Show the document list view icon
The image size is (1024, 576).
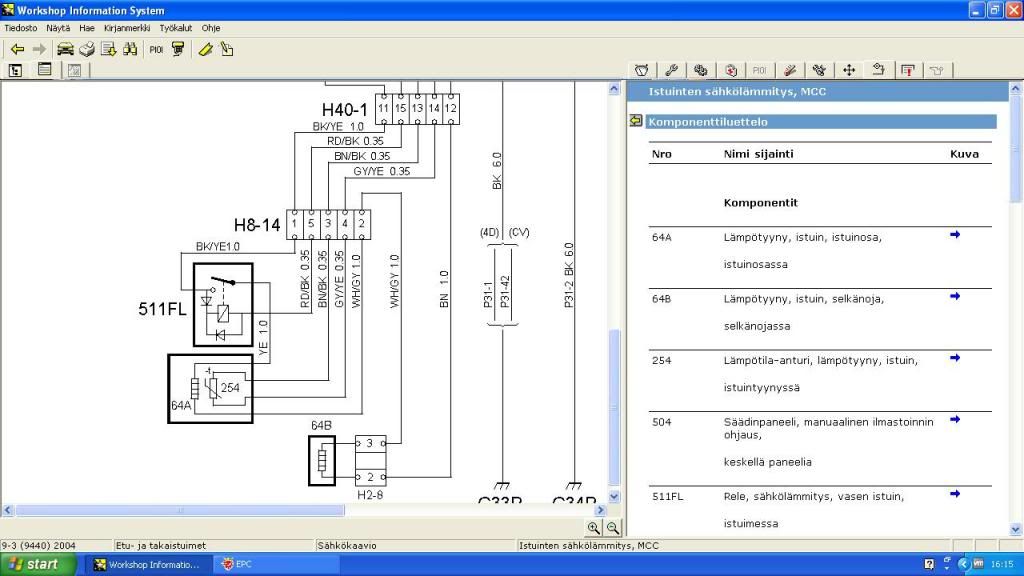(x=44, y=69)
